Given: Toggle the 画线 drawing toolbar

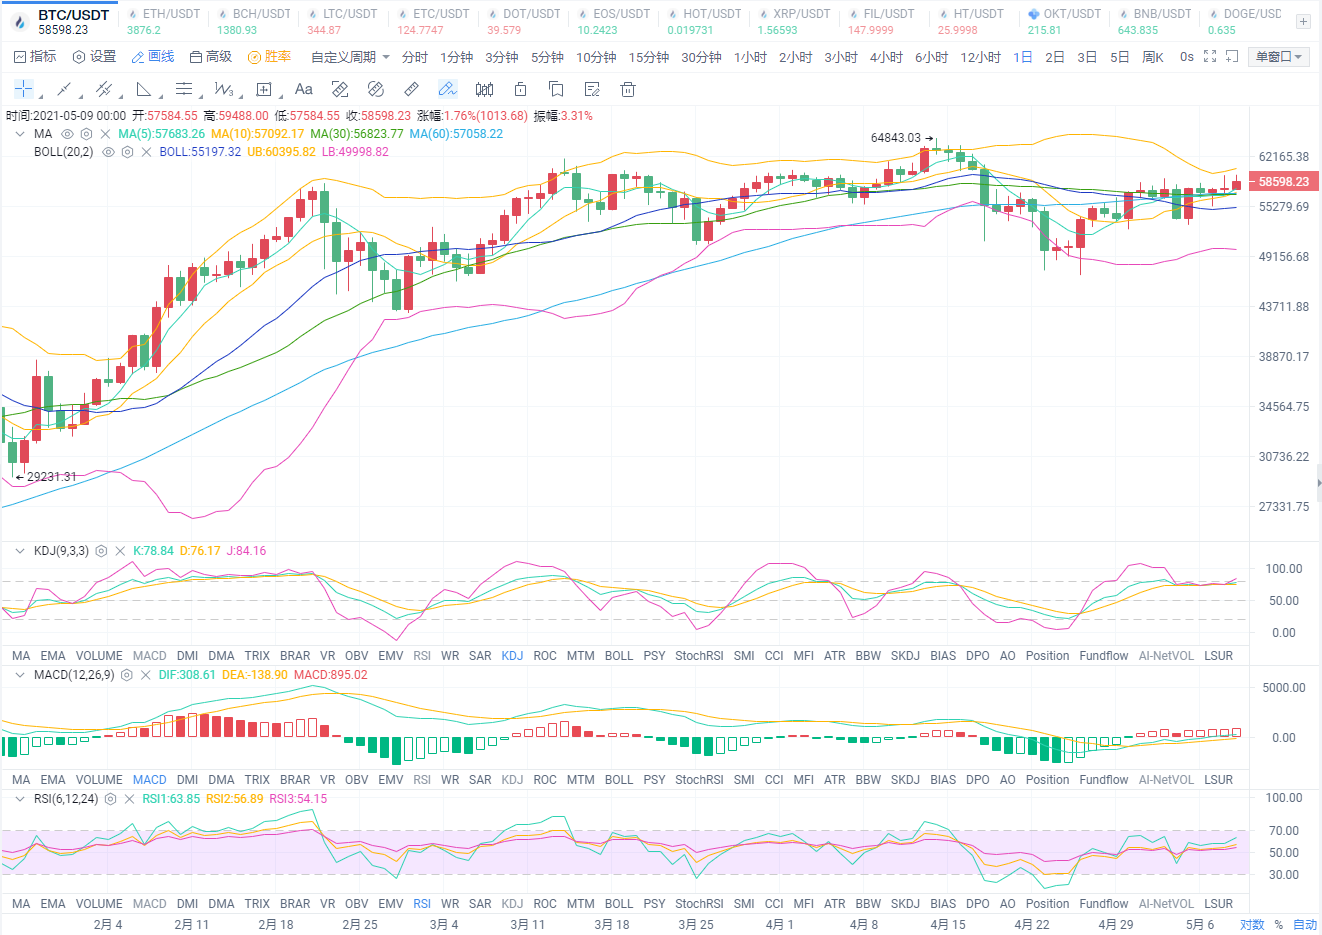Looking at the screenshot, I should [x=153, y=57].
